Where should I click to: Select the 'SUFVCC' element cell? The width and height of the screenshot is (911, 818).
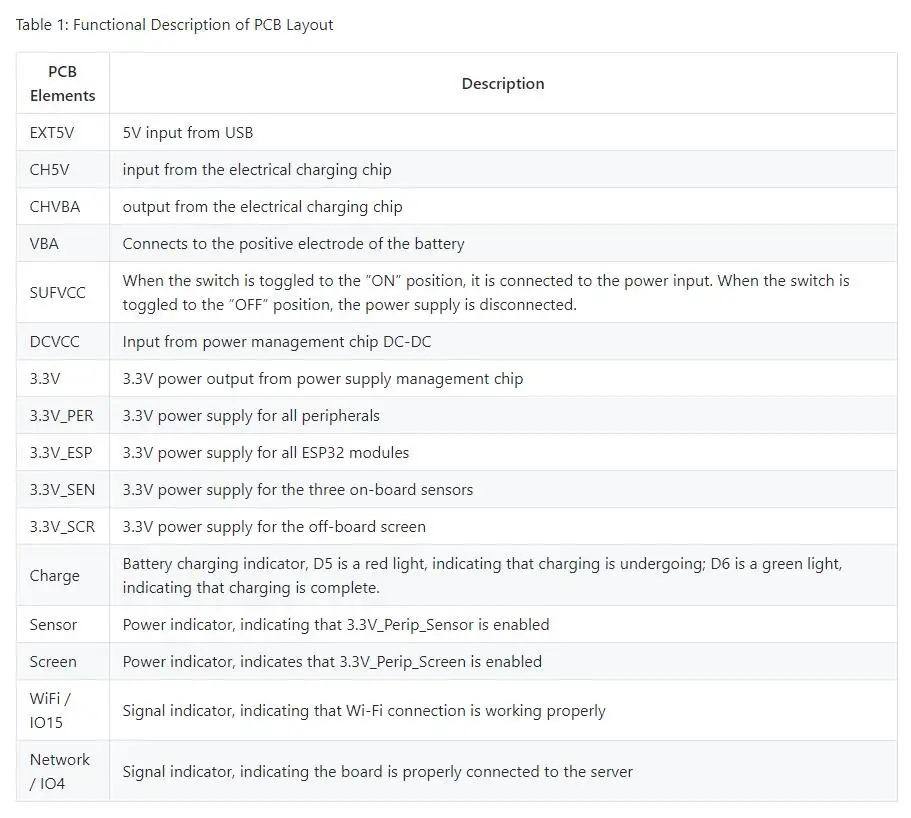coord(63,292)
